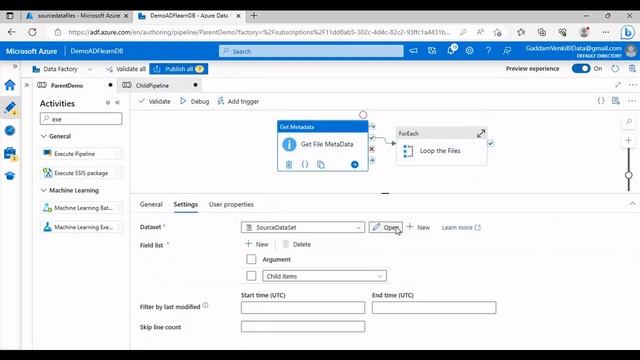Open the Monitor gauge icon in sidebar
Screen dimensions: 640x360
coord(10,131)
